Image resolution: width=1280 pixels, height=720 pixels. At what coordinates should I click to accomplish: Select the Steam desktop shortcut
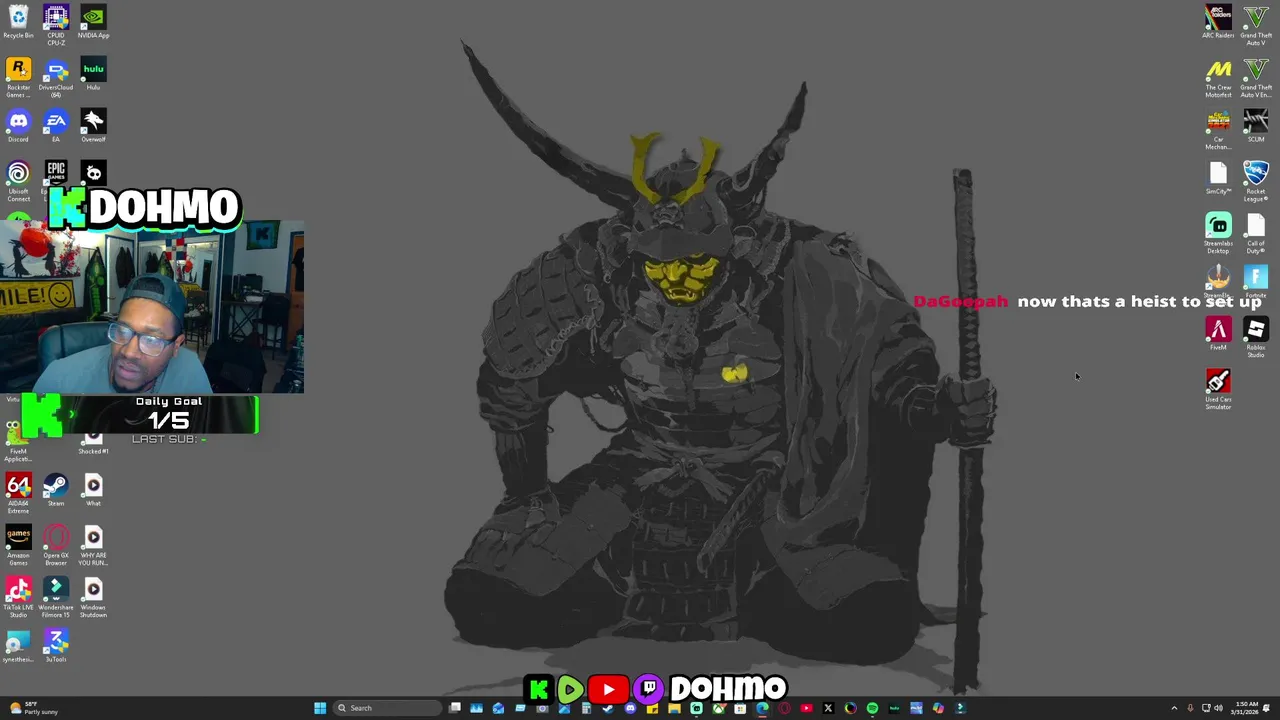[56, 490]
